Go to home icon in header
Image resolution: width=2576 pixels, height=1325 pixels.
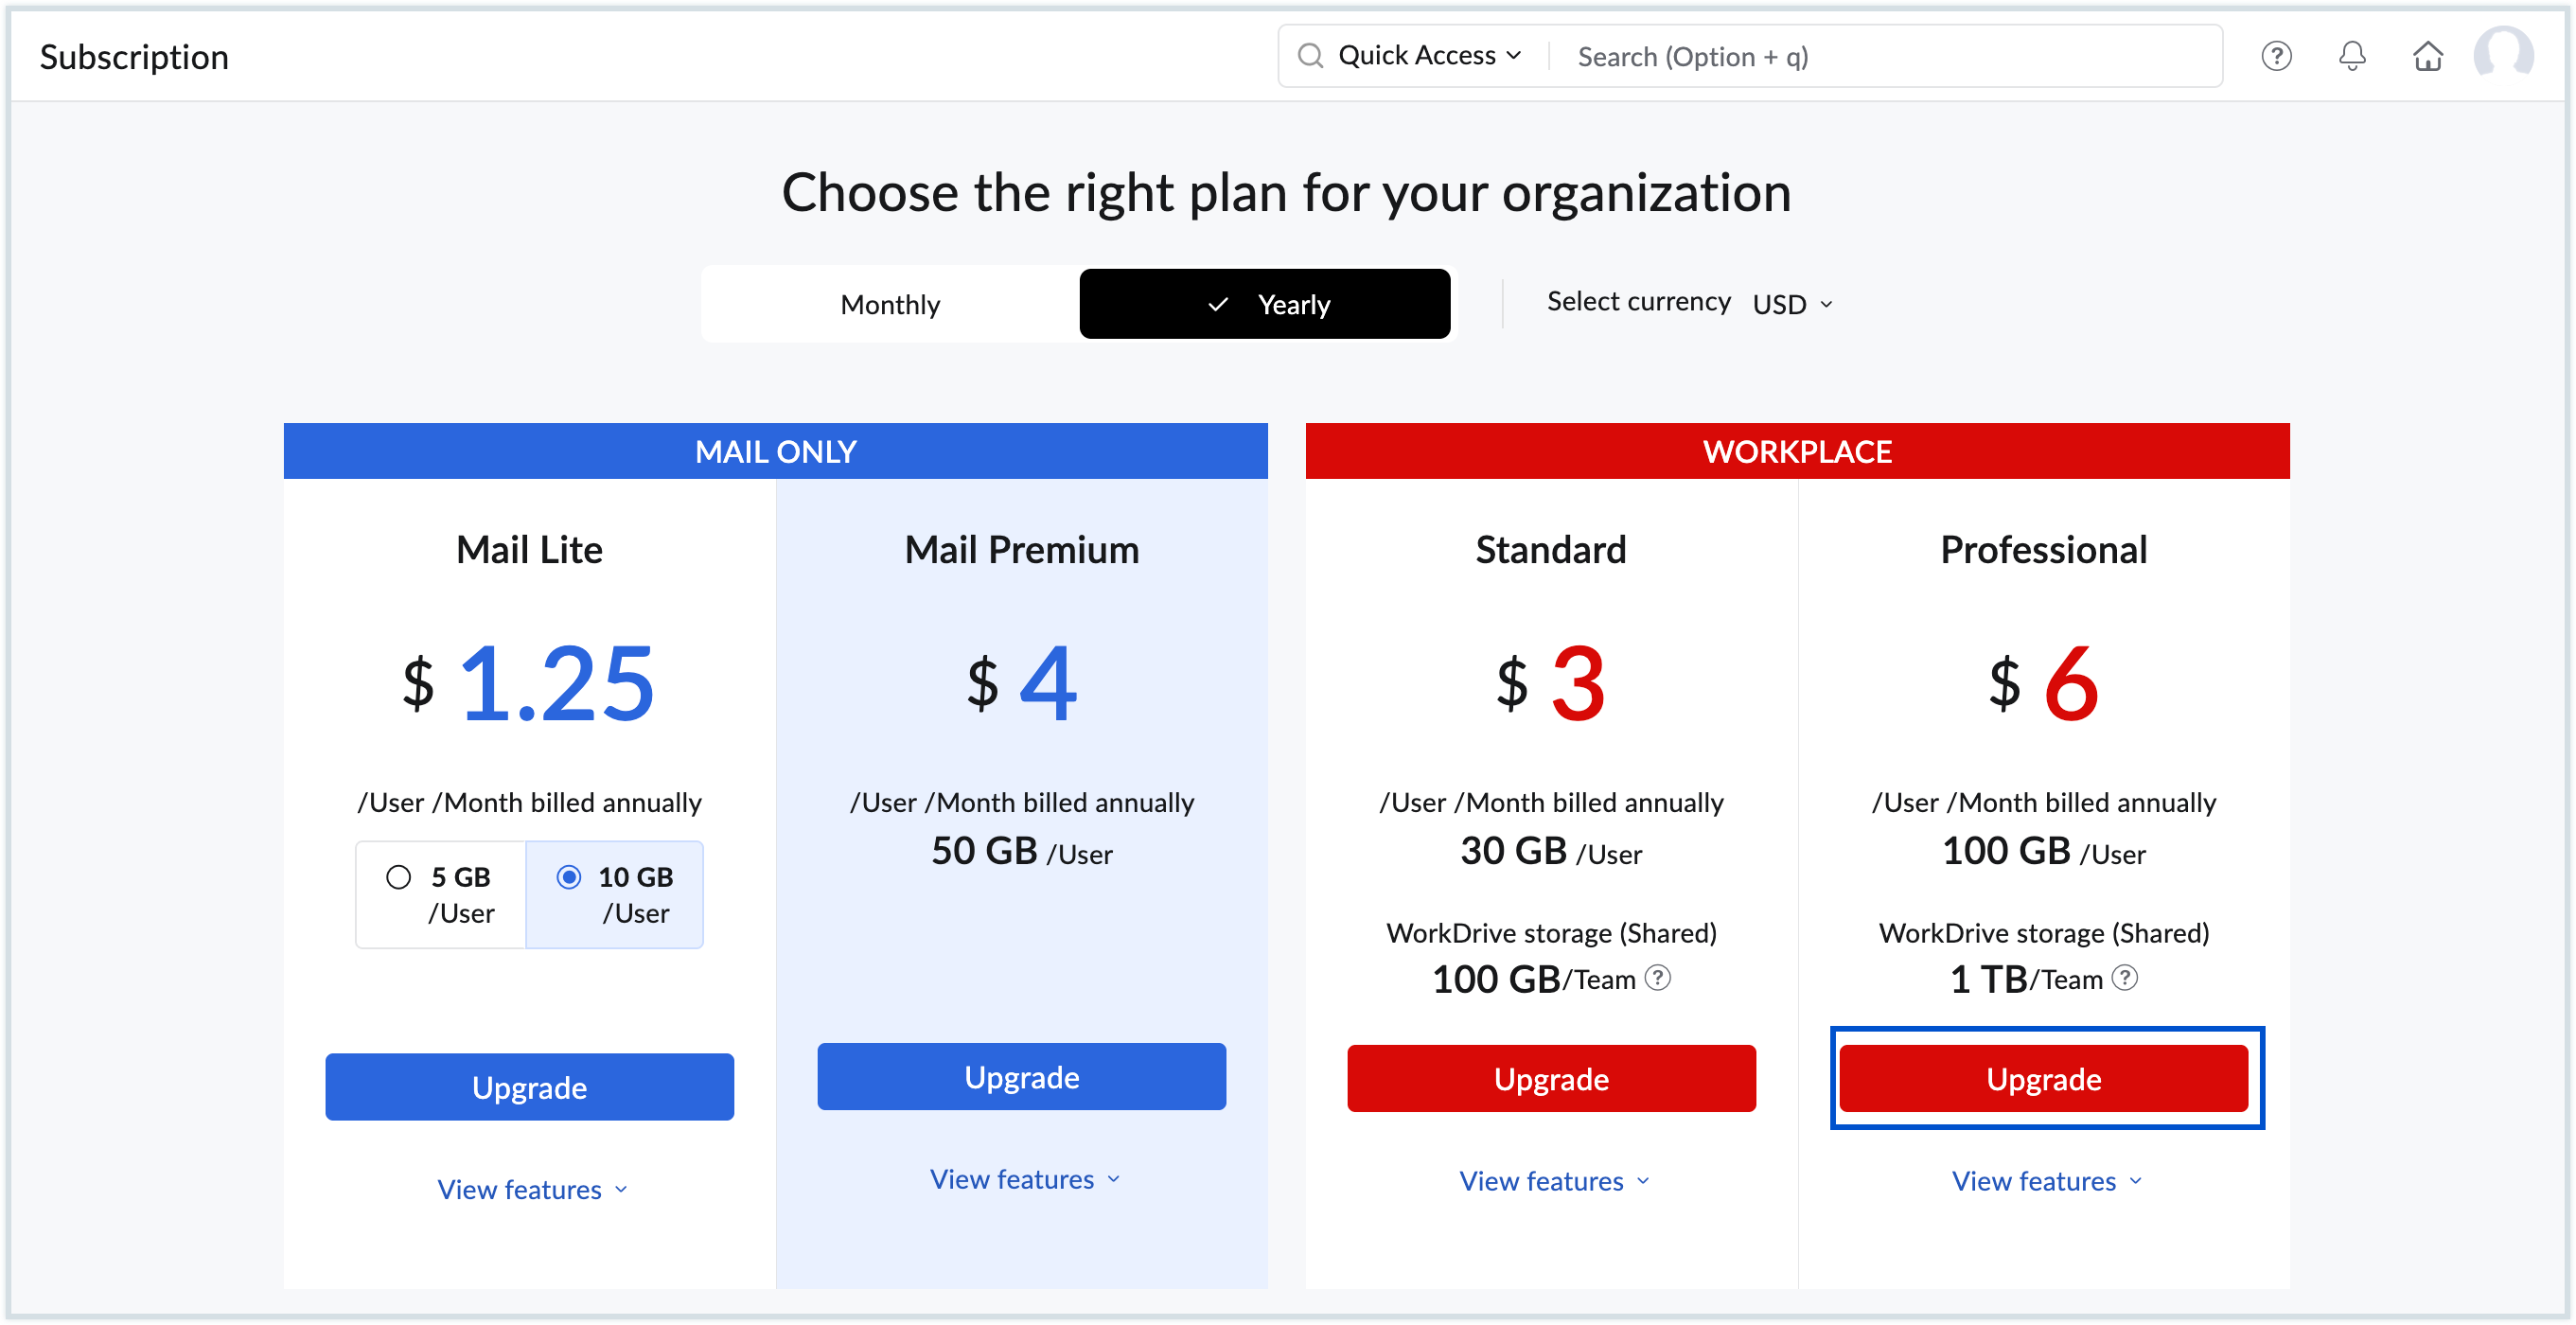click(2427, 56)
